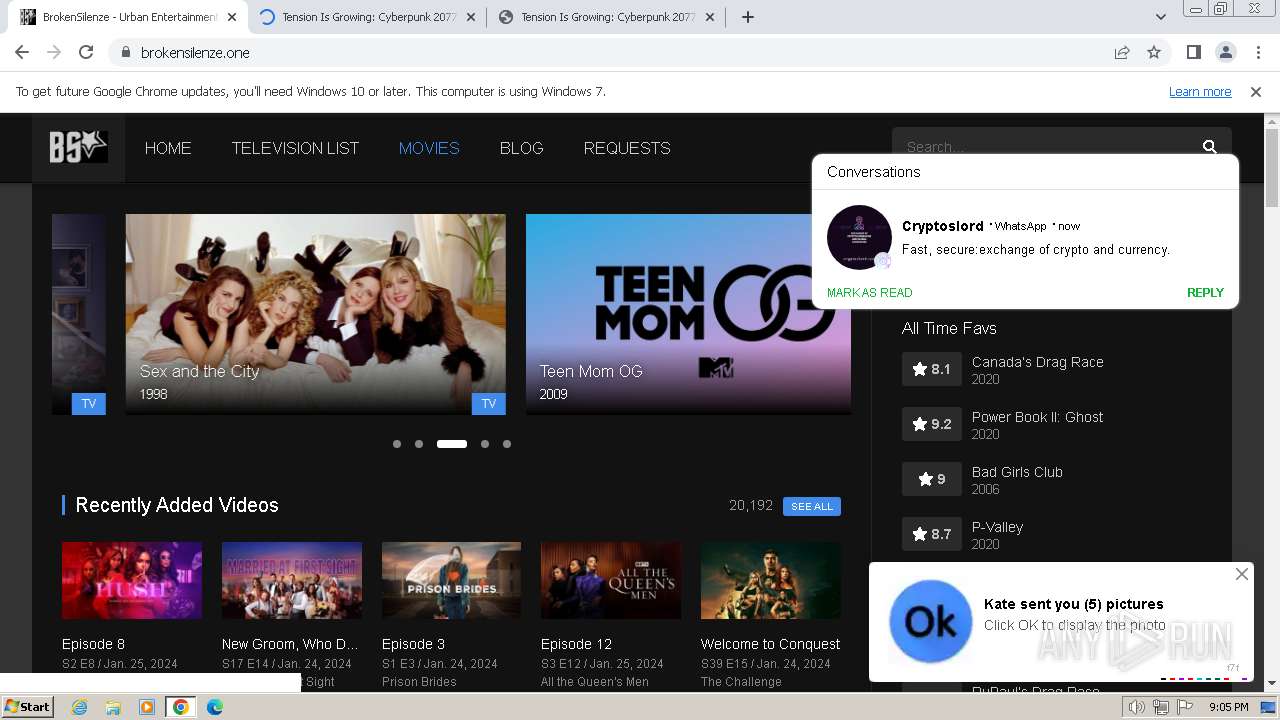
Task: Close the Kate sent you pictures popup
Action: tap(1241, 574)
